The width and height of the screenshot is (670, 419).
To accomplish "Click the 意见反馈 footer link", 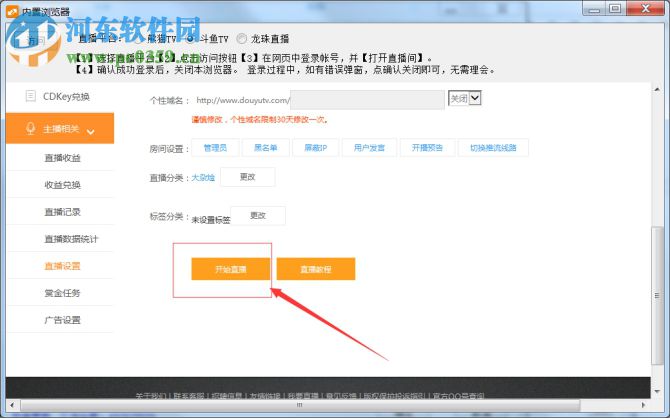I will pos(341,396).
